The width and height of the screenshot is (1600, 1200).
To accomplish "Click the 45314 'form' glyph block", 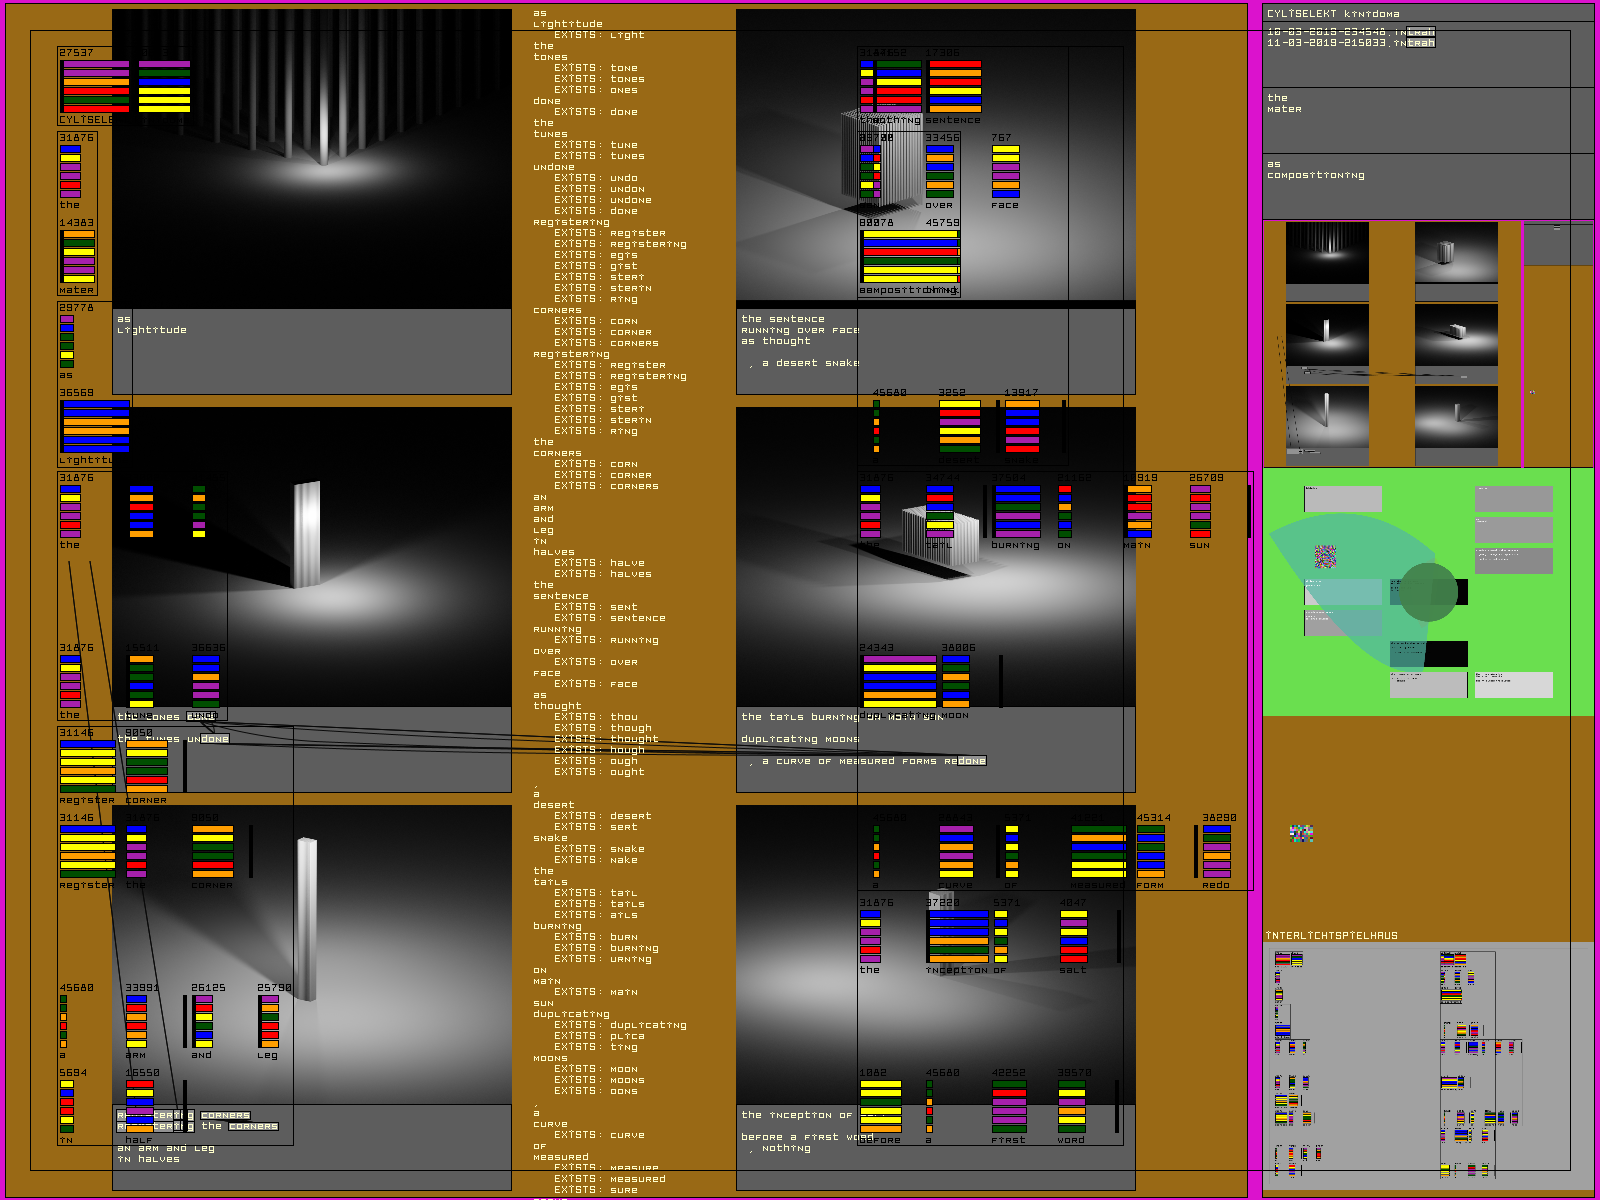I will coord(1150,851).
